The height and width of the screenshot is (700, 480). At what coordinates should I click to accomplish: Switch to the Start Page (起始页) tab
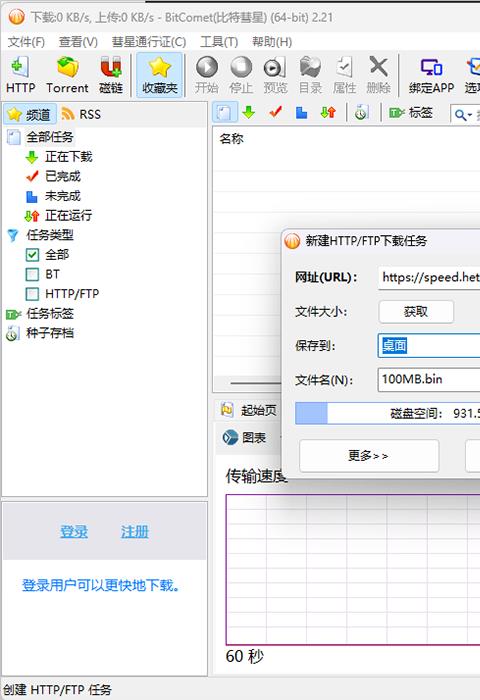249,410
